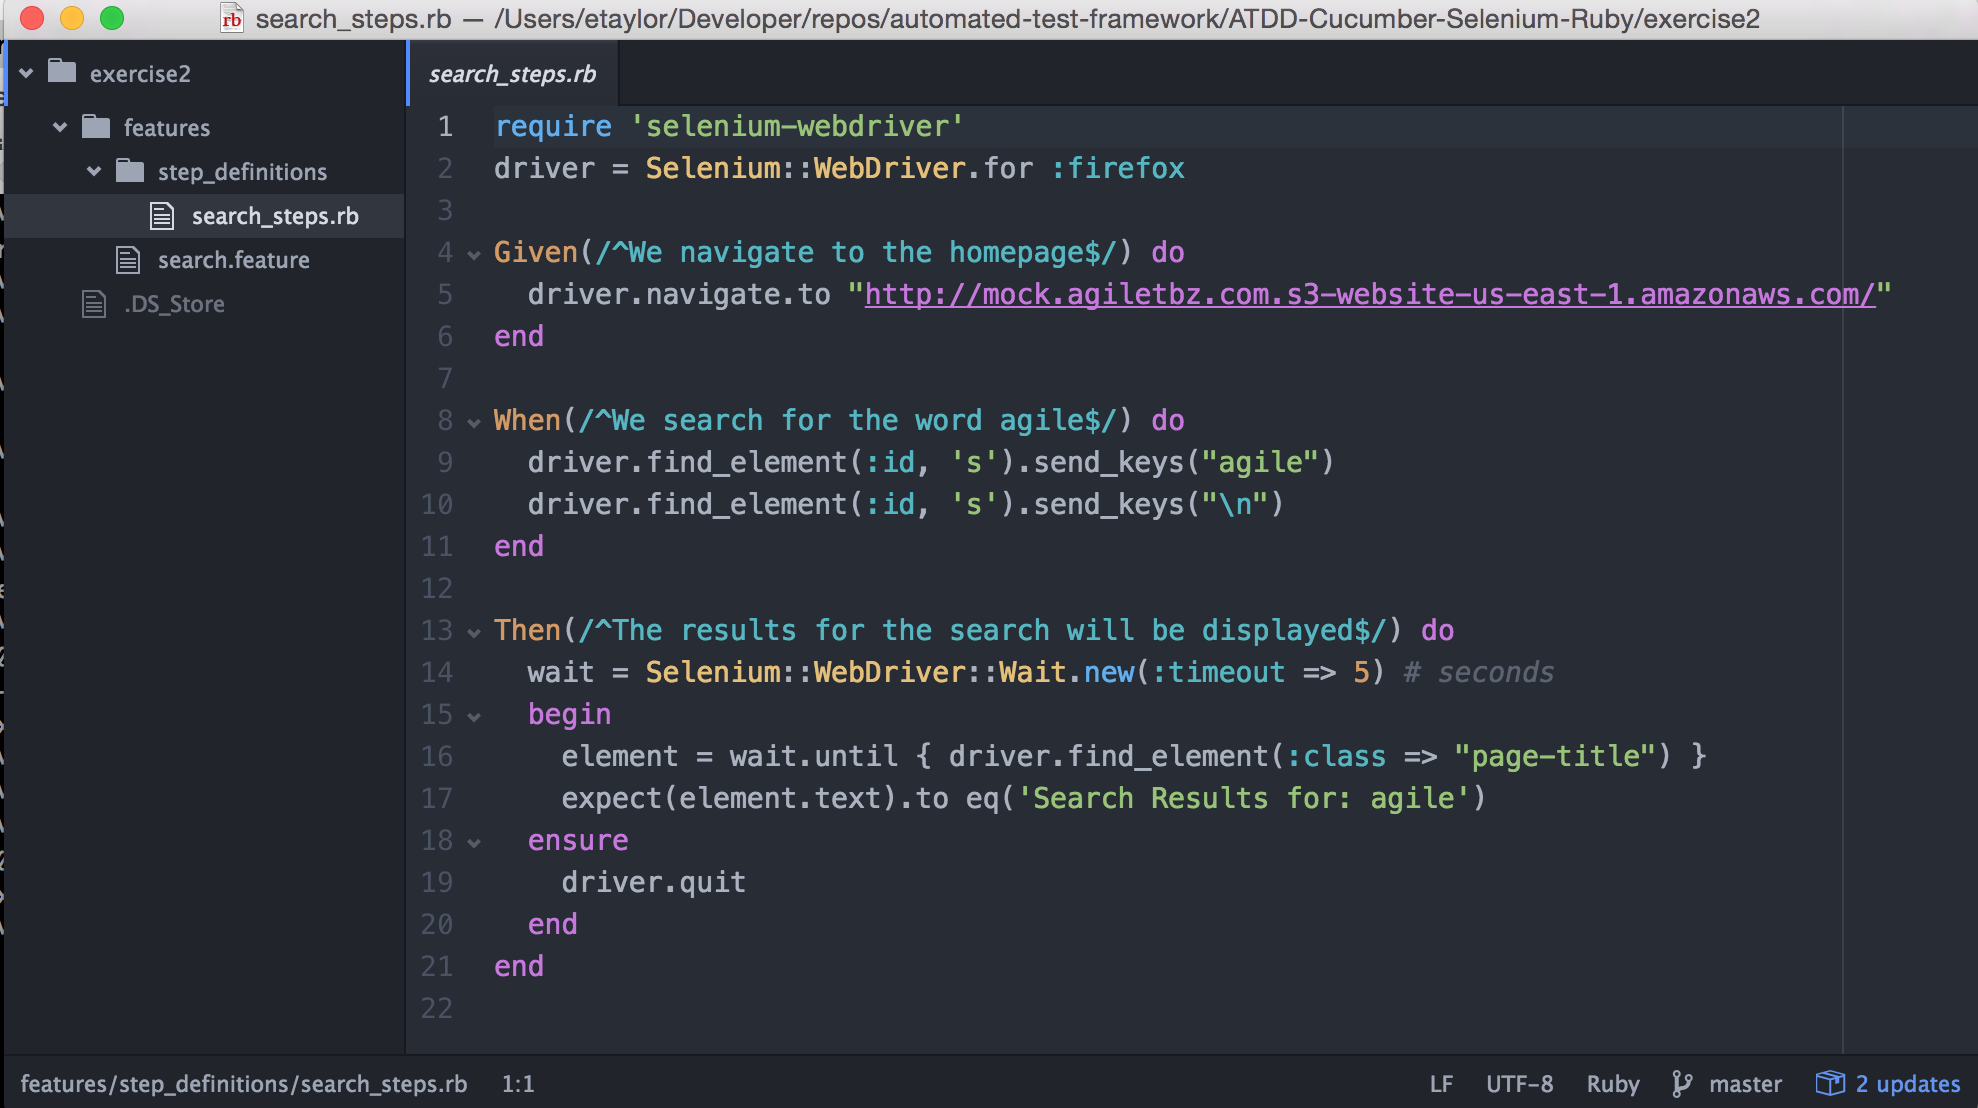Open search_steps.rb in the tree view
The image size is (1978, 1108).
tap(275, 215)
